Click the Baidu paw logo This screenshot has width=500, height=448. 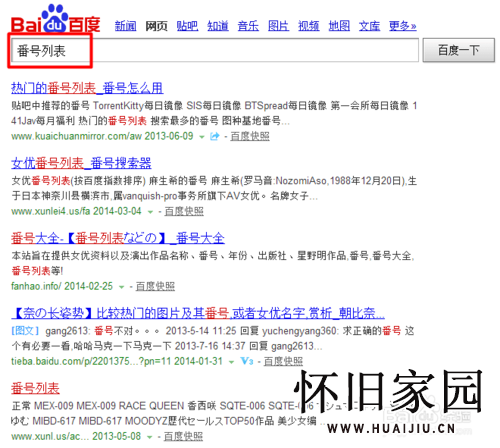click(x=56, y=19)
